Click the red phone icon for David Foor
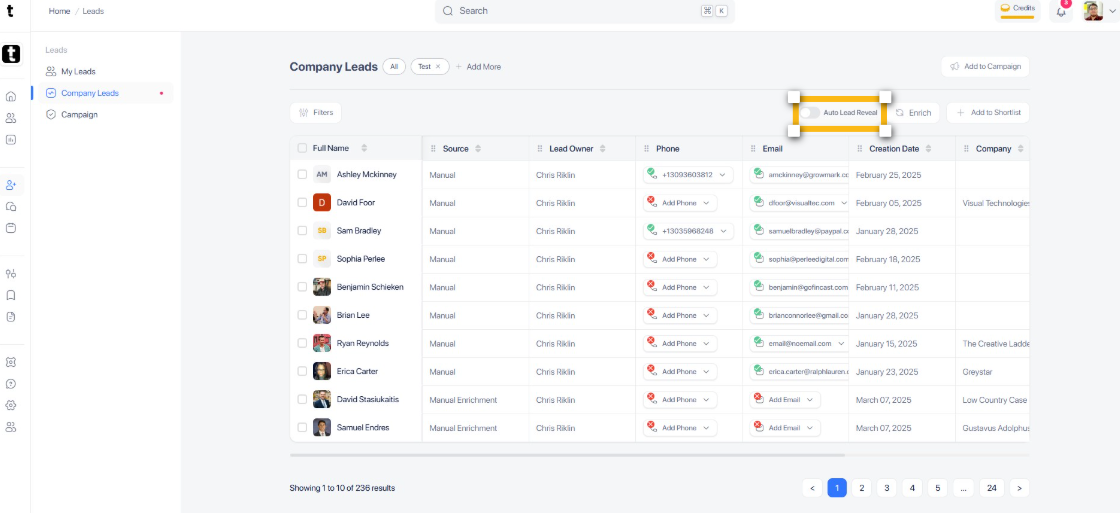 651,202
